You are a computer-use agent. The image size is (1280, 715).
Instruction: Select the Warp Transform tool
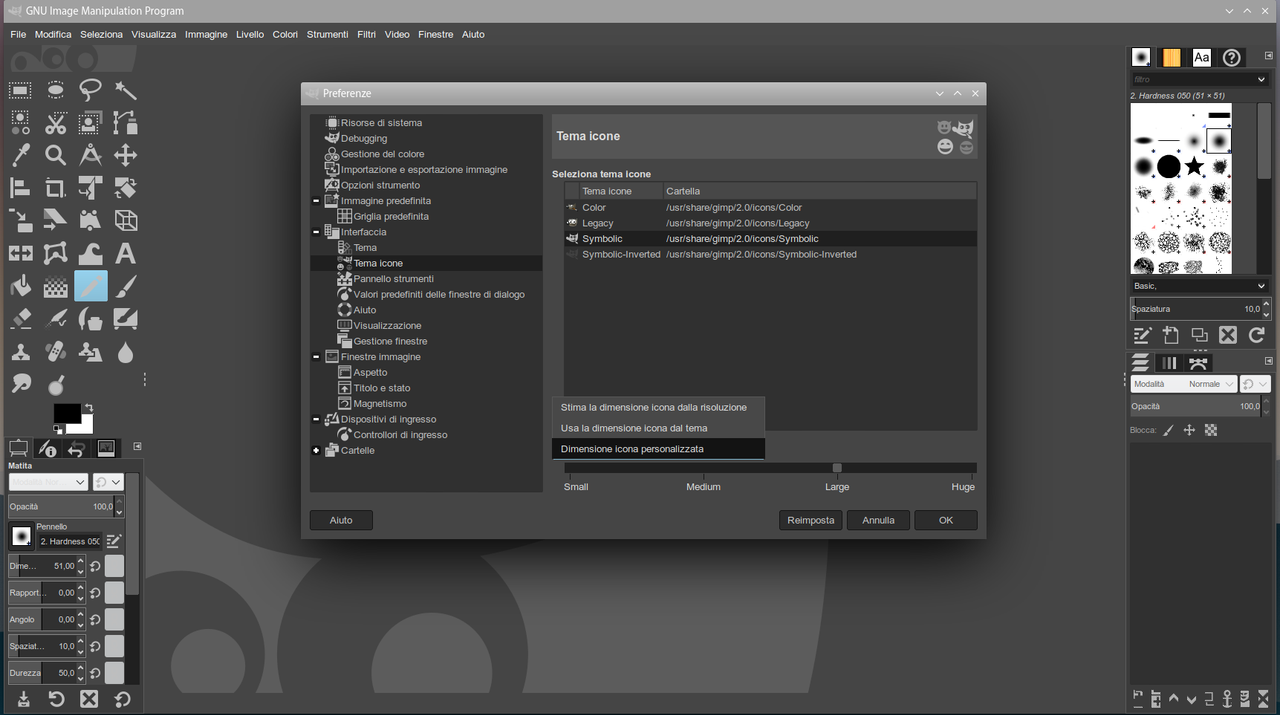point(90,253)
